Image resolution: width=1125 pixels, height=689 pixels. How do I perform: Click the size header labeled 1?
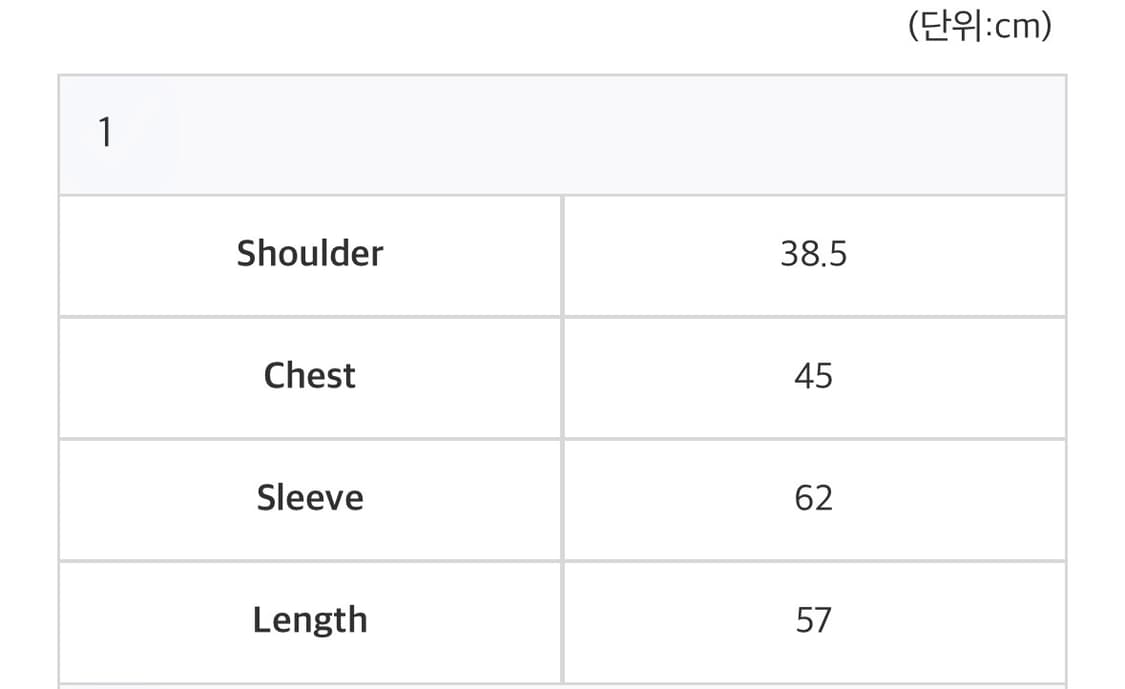(x=105, y=134)
